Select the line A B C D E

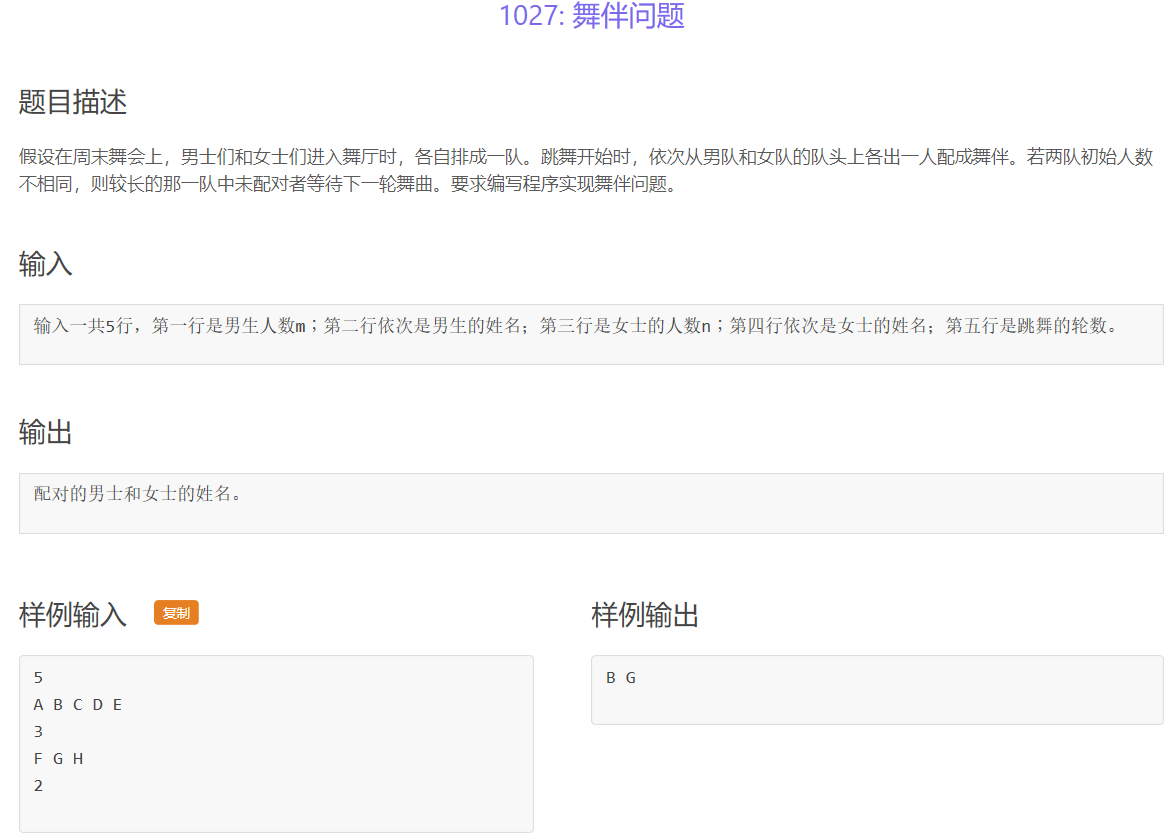(x=77, y=704)
